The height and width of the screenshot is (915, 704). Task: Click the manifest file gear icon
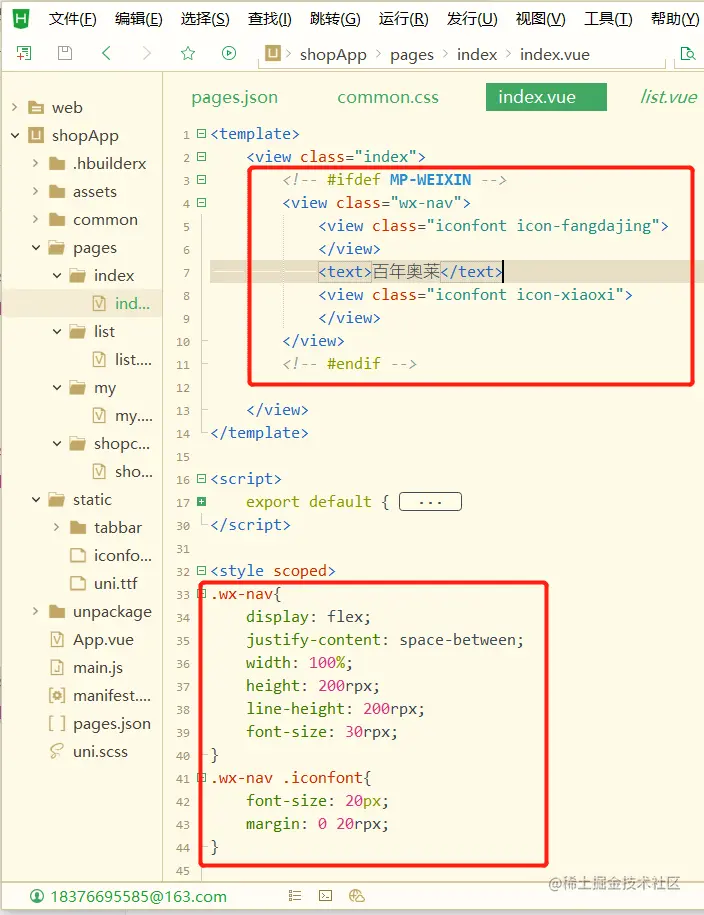(x=57, y=696)
